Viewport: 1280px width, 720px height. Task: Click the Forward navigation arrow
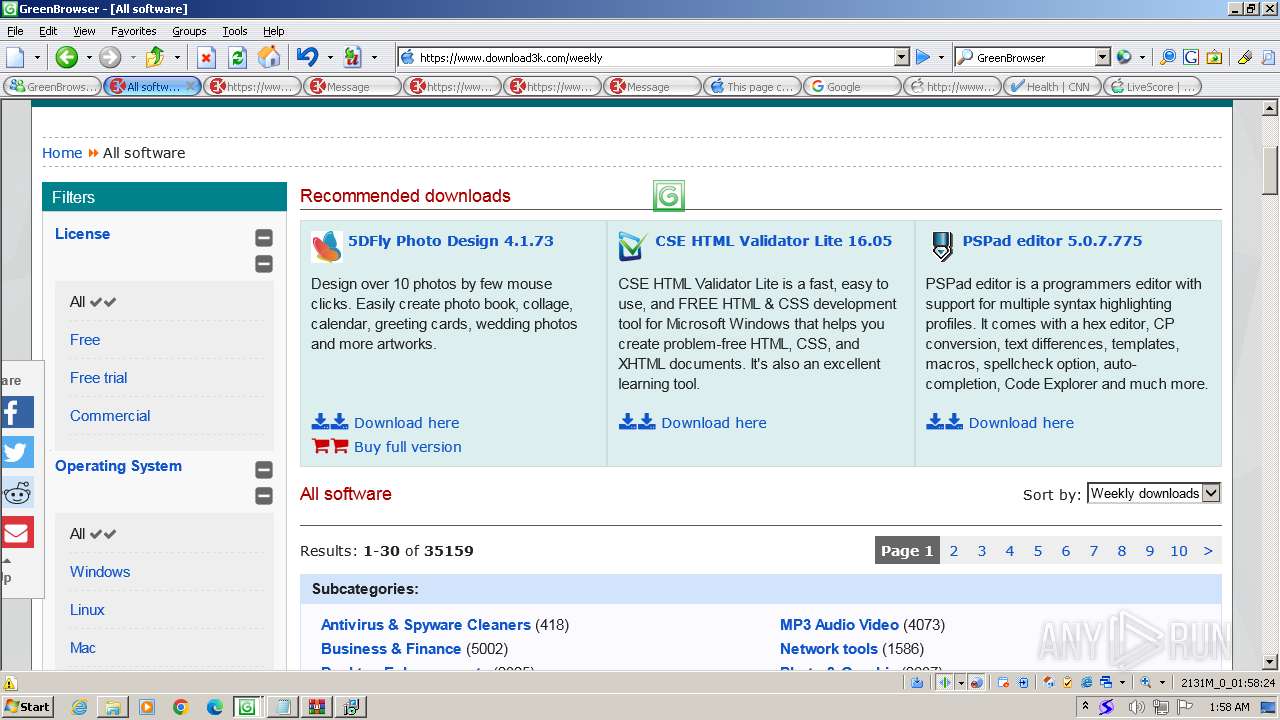coord(110,57)
